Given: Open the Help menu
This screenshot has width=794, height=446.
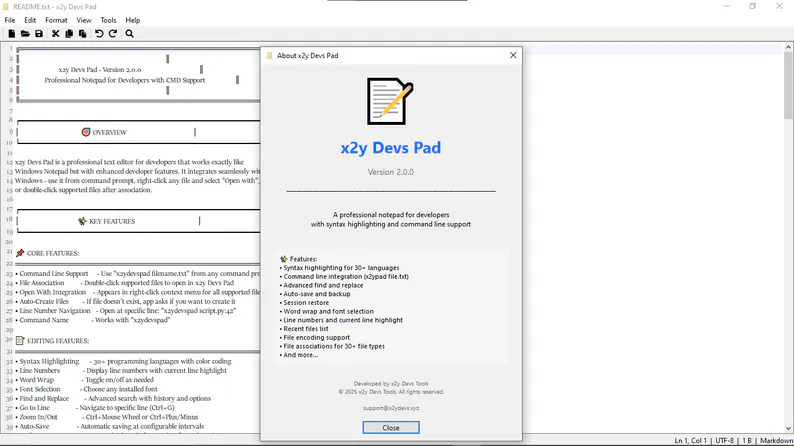Looking at the screenshot, I should click(x=133, y=20).
